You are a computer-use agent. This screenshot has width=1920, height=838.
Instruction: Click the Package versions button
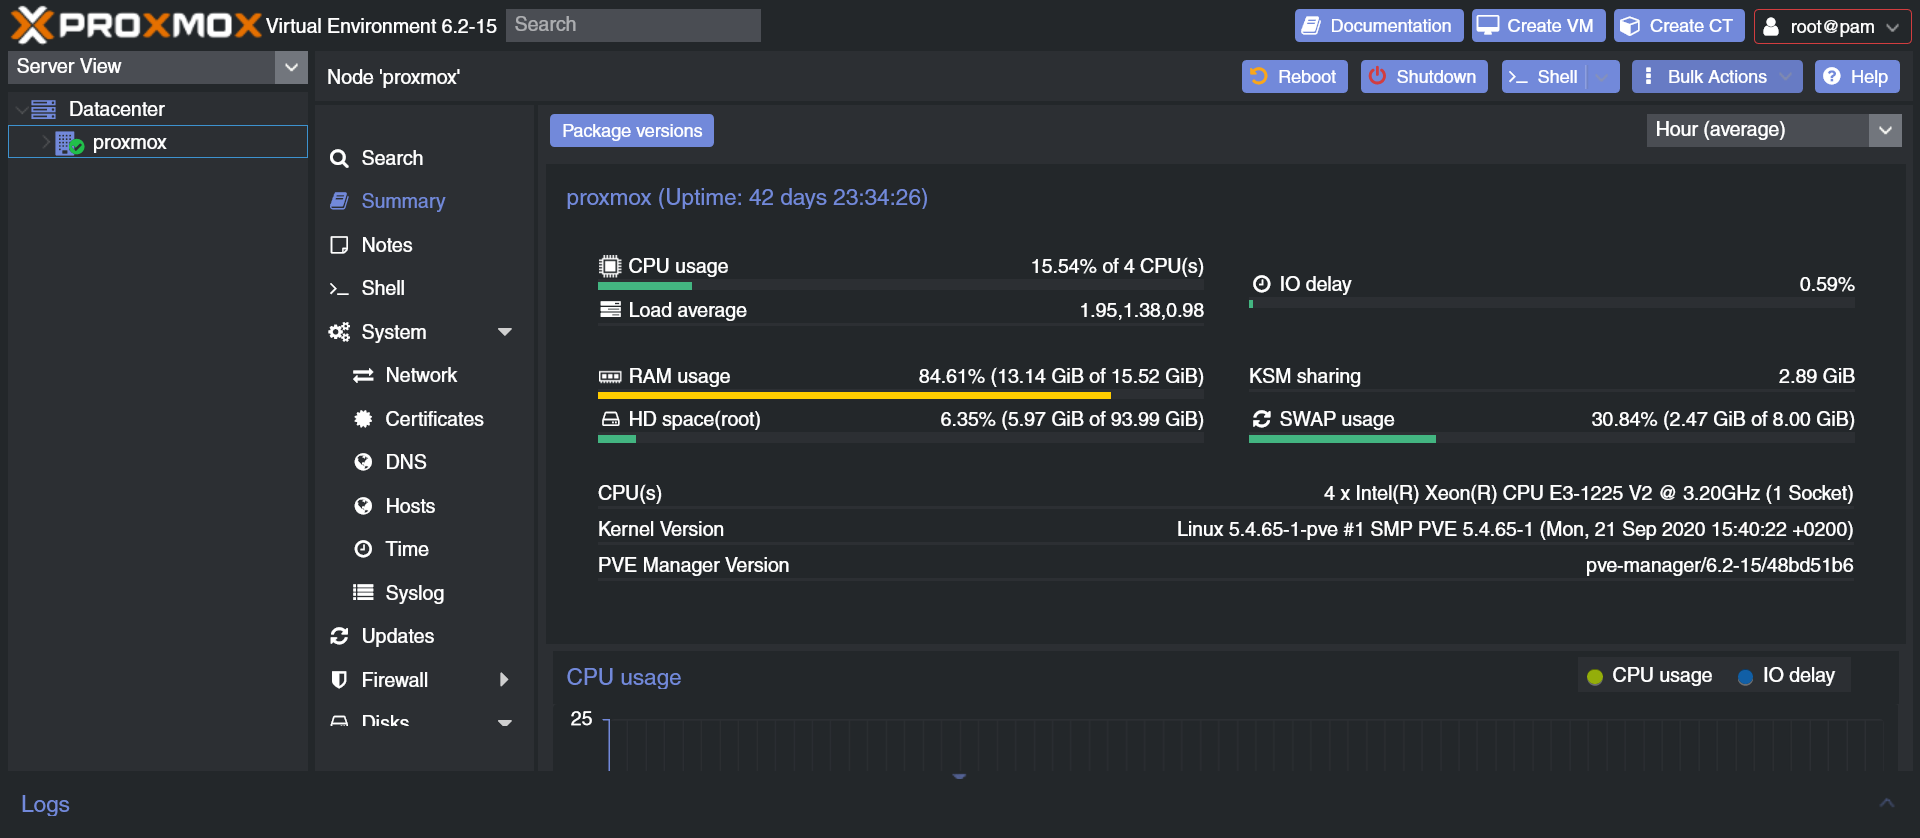[x=632, y=131]
